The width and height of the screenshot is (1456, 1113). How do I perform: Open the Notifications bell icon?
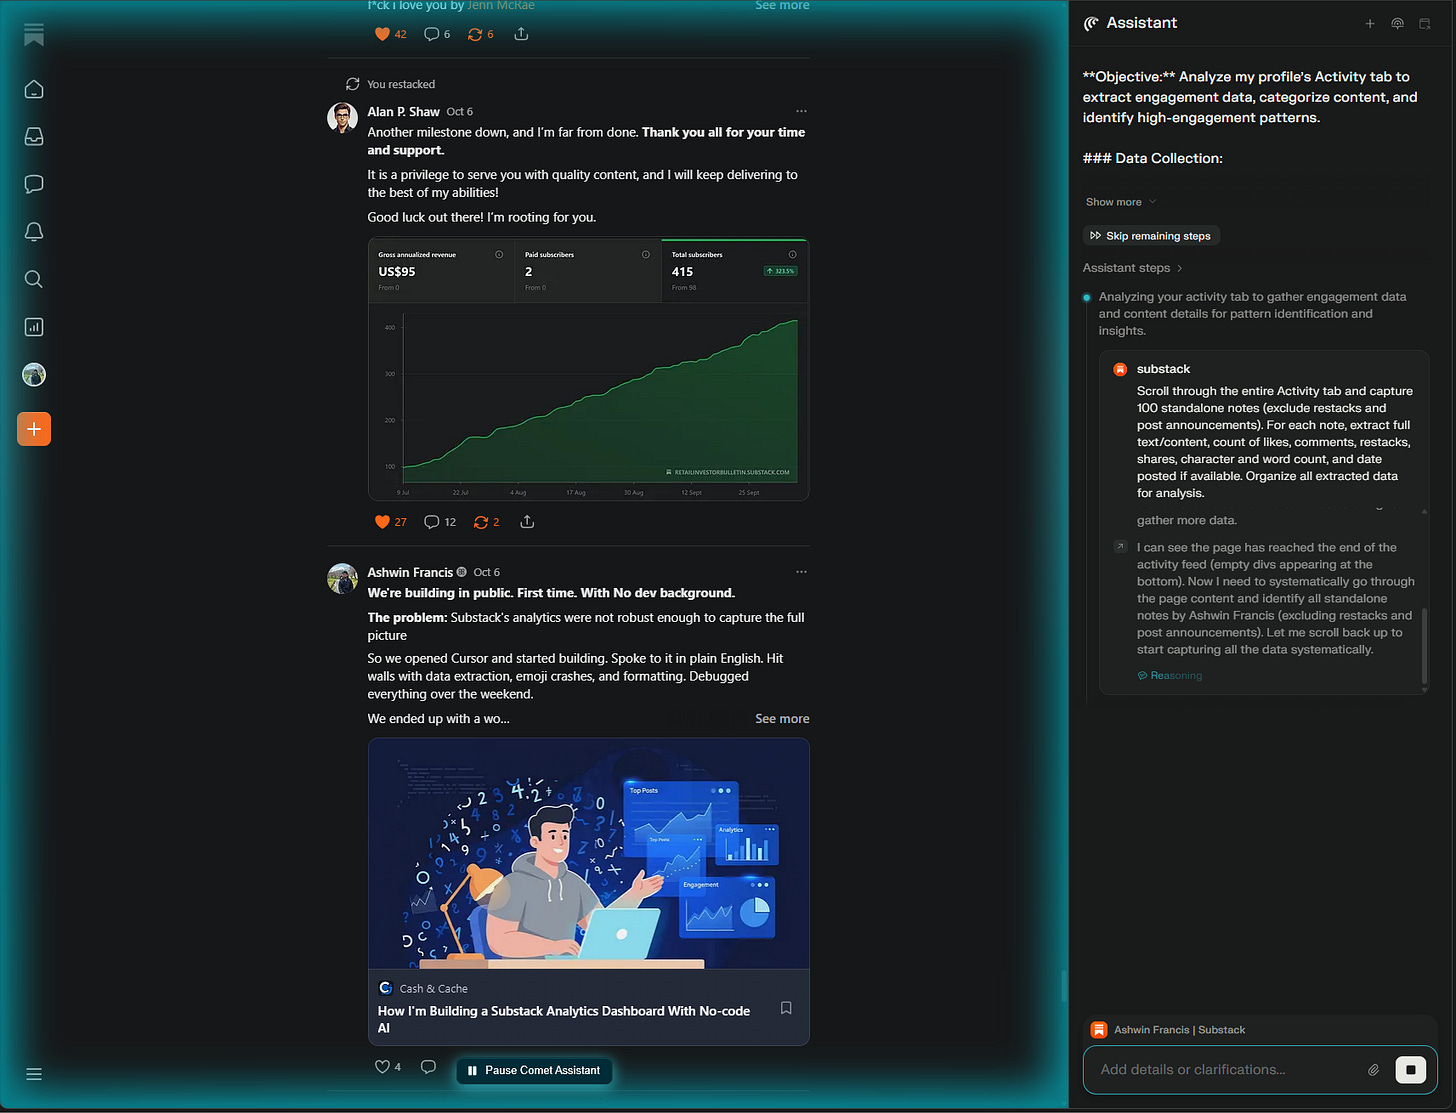coord(34,232)
